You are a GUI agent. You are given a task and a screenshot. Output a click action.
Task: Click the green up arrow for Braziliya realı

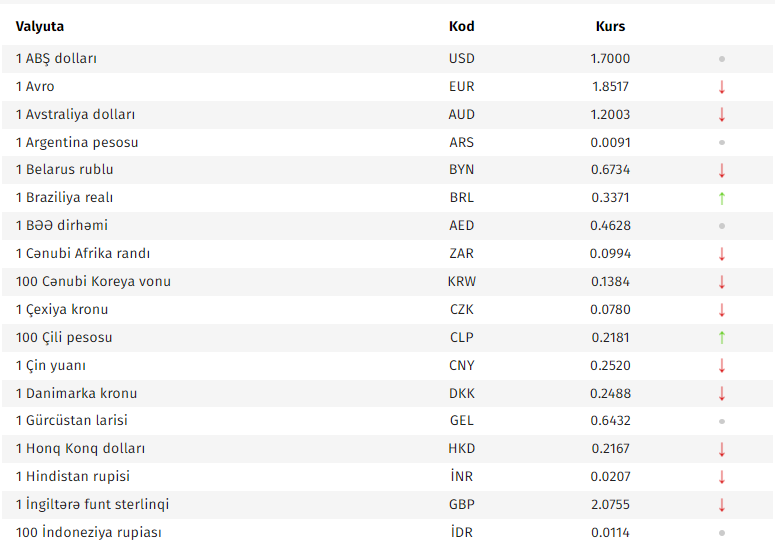coord(721,198)
